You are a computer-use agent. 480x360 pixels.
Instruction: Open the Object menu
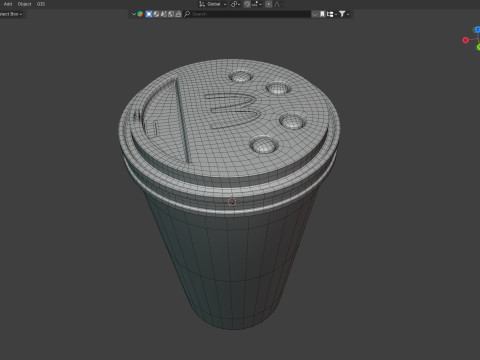pos(24,4)
